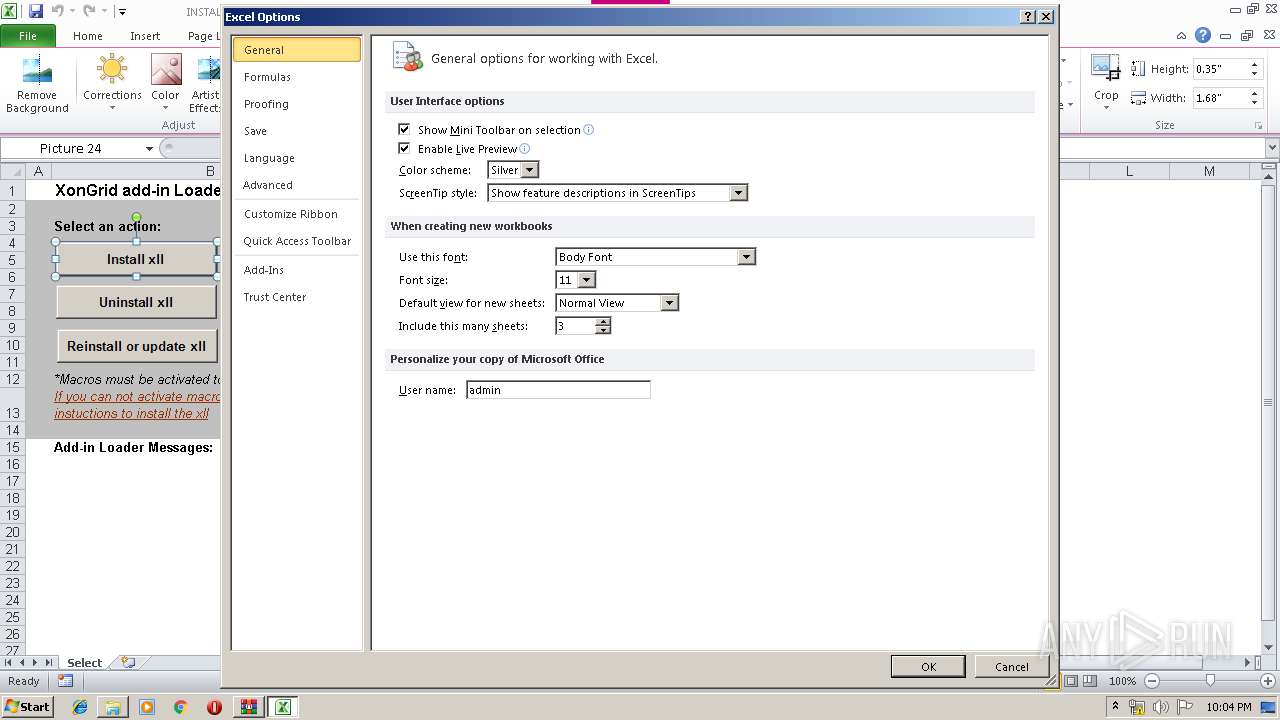Click the Artistic Effects icon
The image size is (1280, 720).
click(x=208, y=69)
